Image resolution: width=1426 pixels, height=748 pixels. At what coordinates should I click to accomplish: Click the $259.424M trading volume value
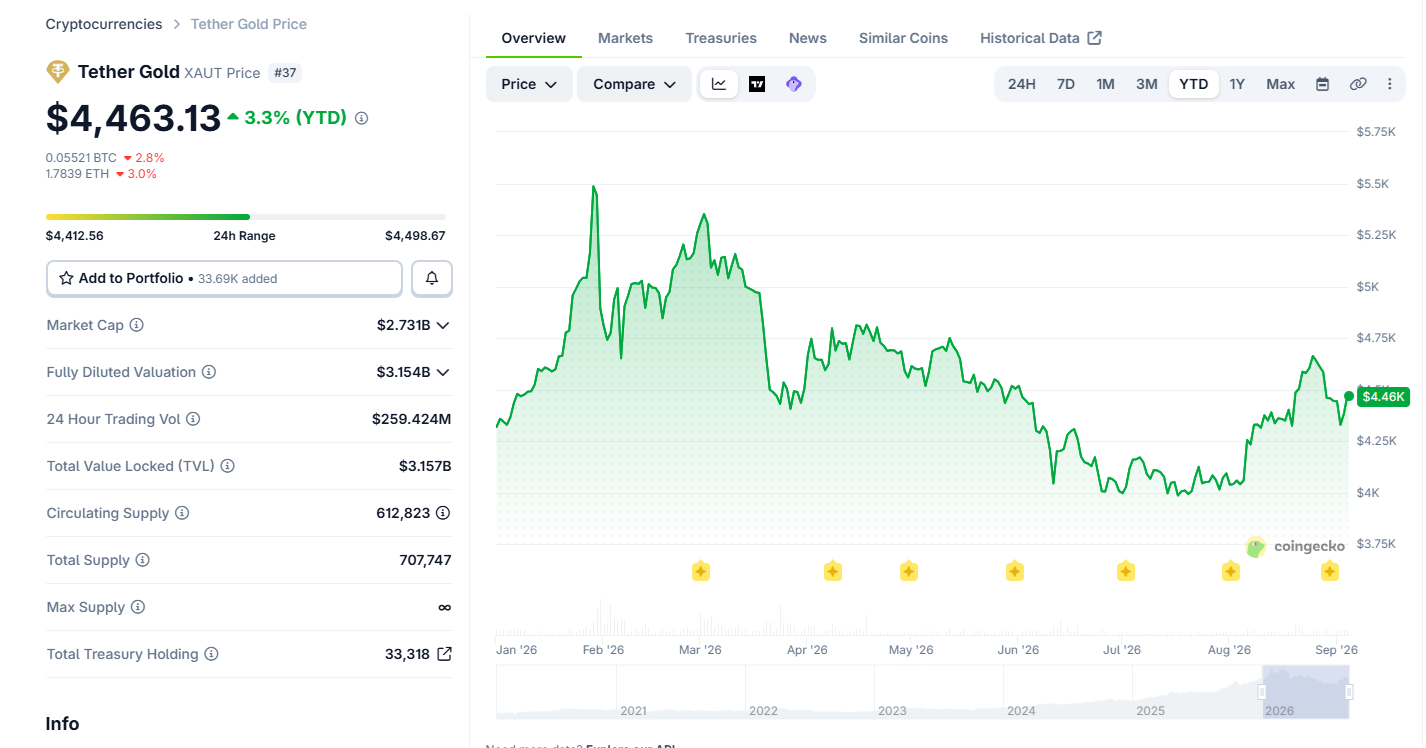(411, 419)
